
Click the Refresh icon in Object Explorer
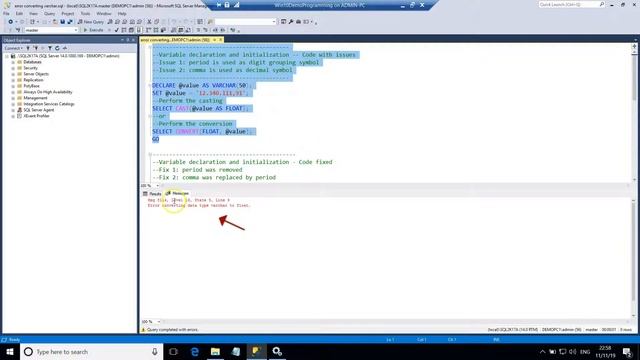[x=57, y=48]
